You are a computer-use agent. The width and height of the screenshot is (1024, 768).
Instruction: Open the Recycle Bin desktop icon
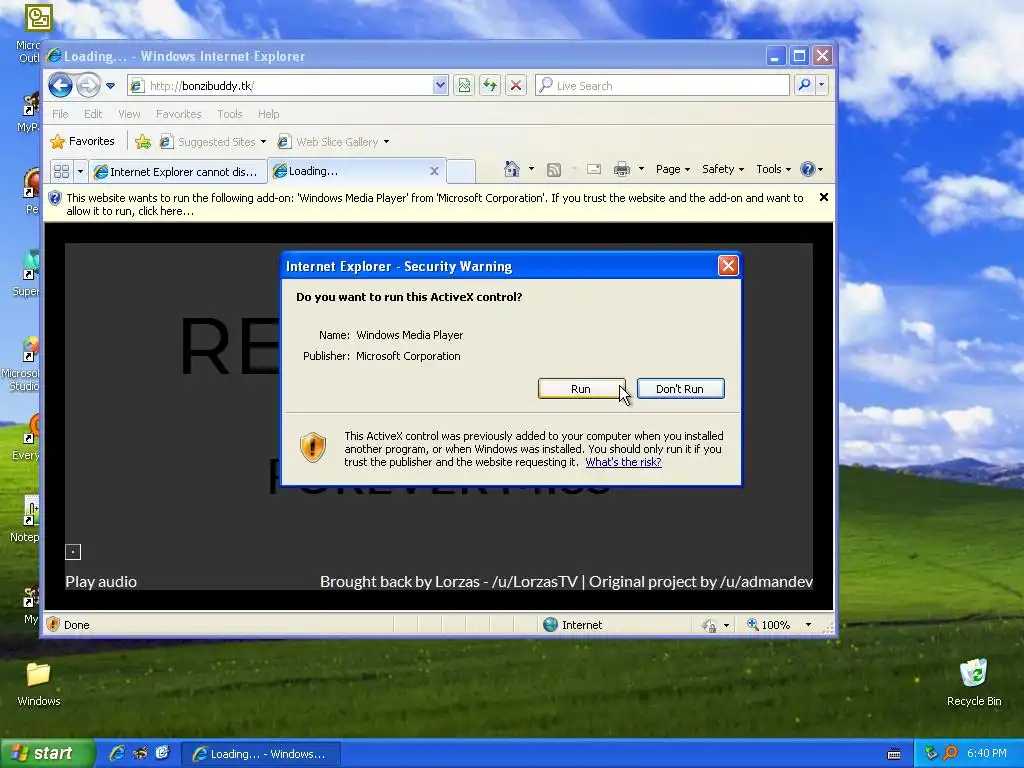[x=974, y=682]
